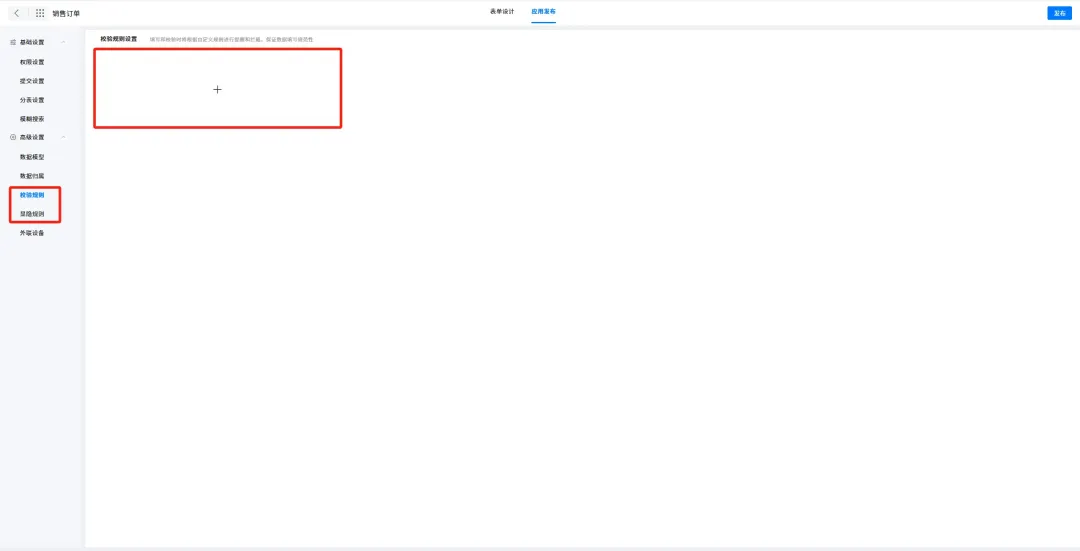Go to 外联设备 in the sidebar
This screenshot has width=1080, height=551.
tap(32, 233)
